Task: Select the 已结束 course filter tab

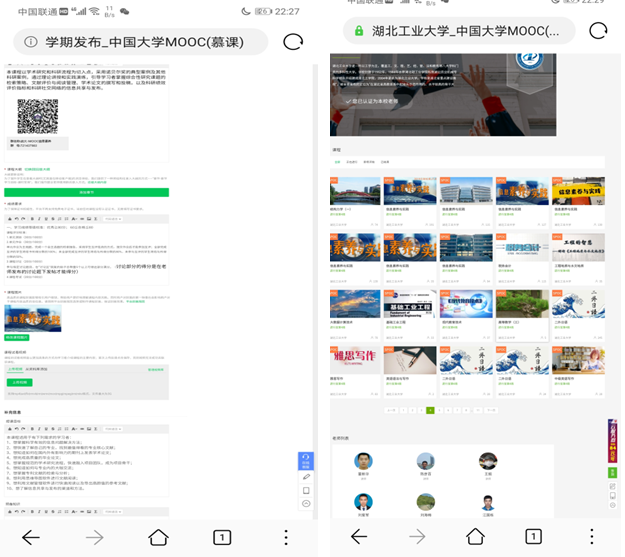Action: click(385, 162)
